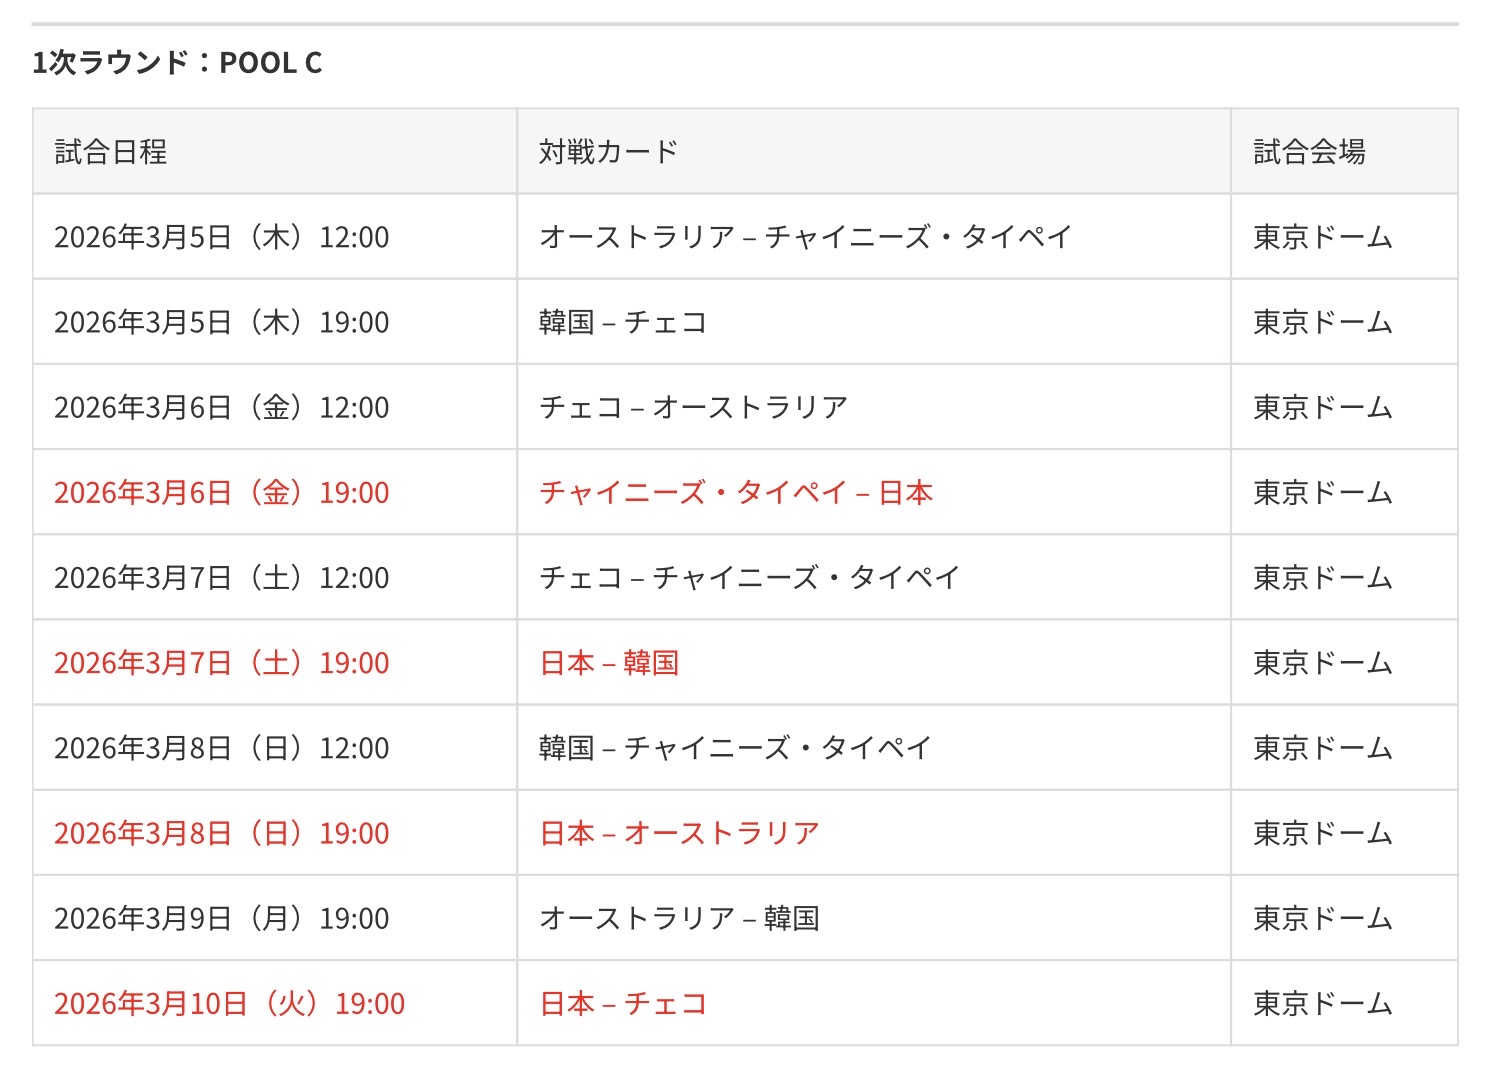The height and width of the screenshot is (1075, 1487).
Task: Click the 韓国 – チャイニーズ・タイペイ matchup cell
Action: (736, 748)
